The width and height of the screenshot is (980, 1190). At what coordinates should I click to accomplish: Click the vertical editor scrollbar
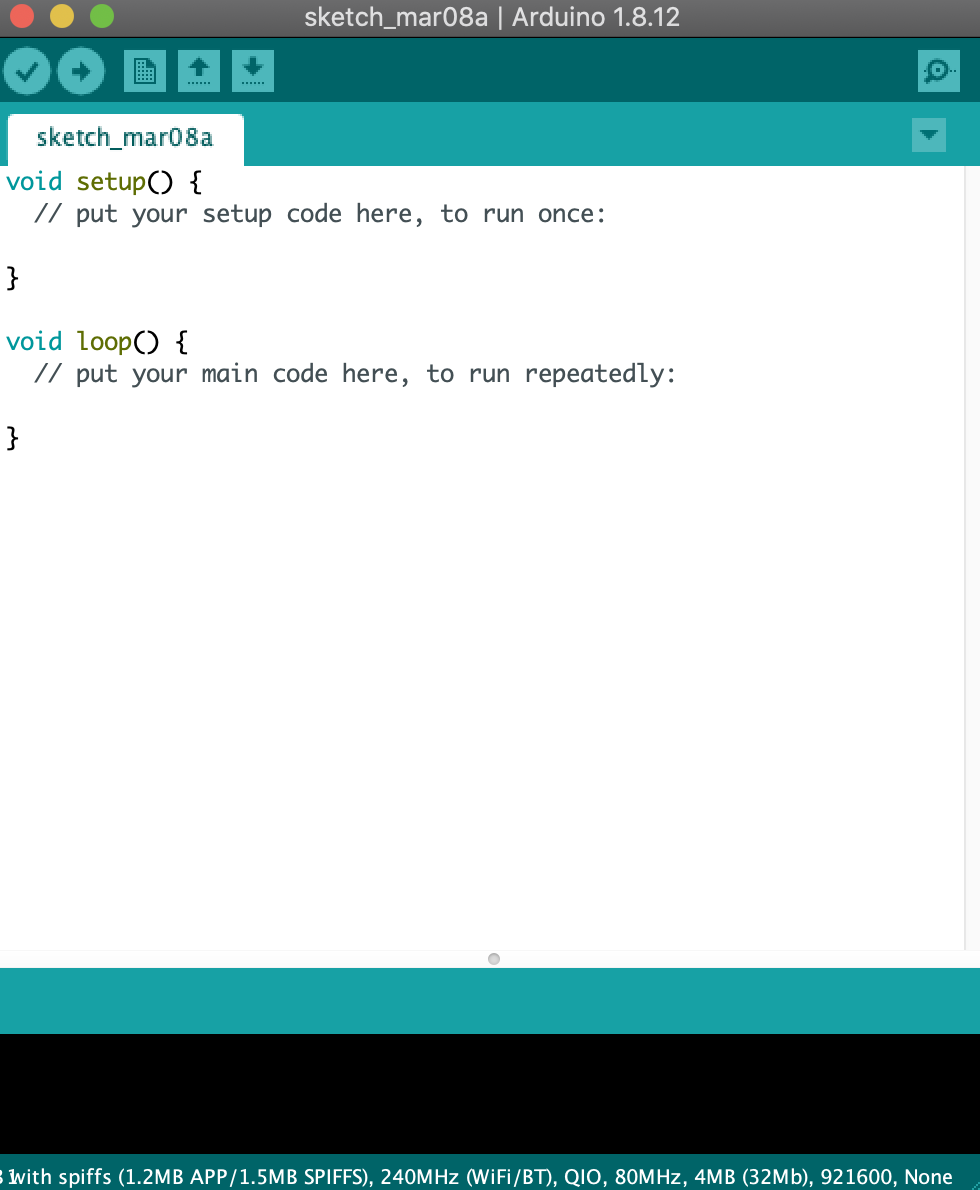(972, 558)
